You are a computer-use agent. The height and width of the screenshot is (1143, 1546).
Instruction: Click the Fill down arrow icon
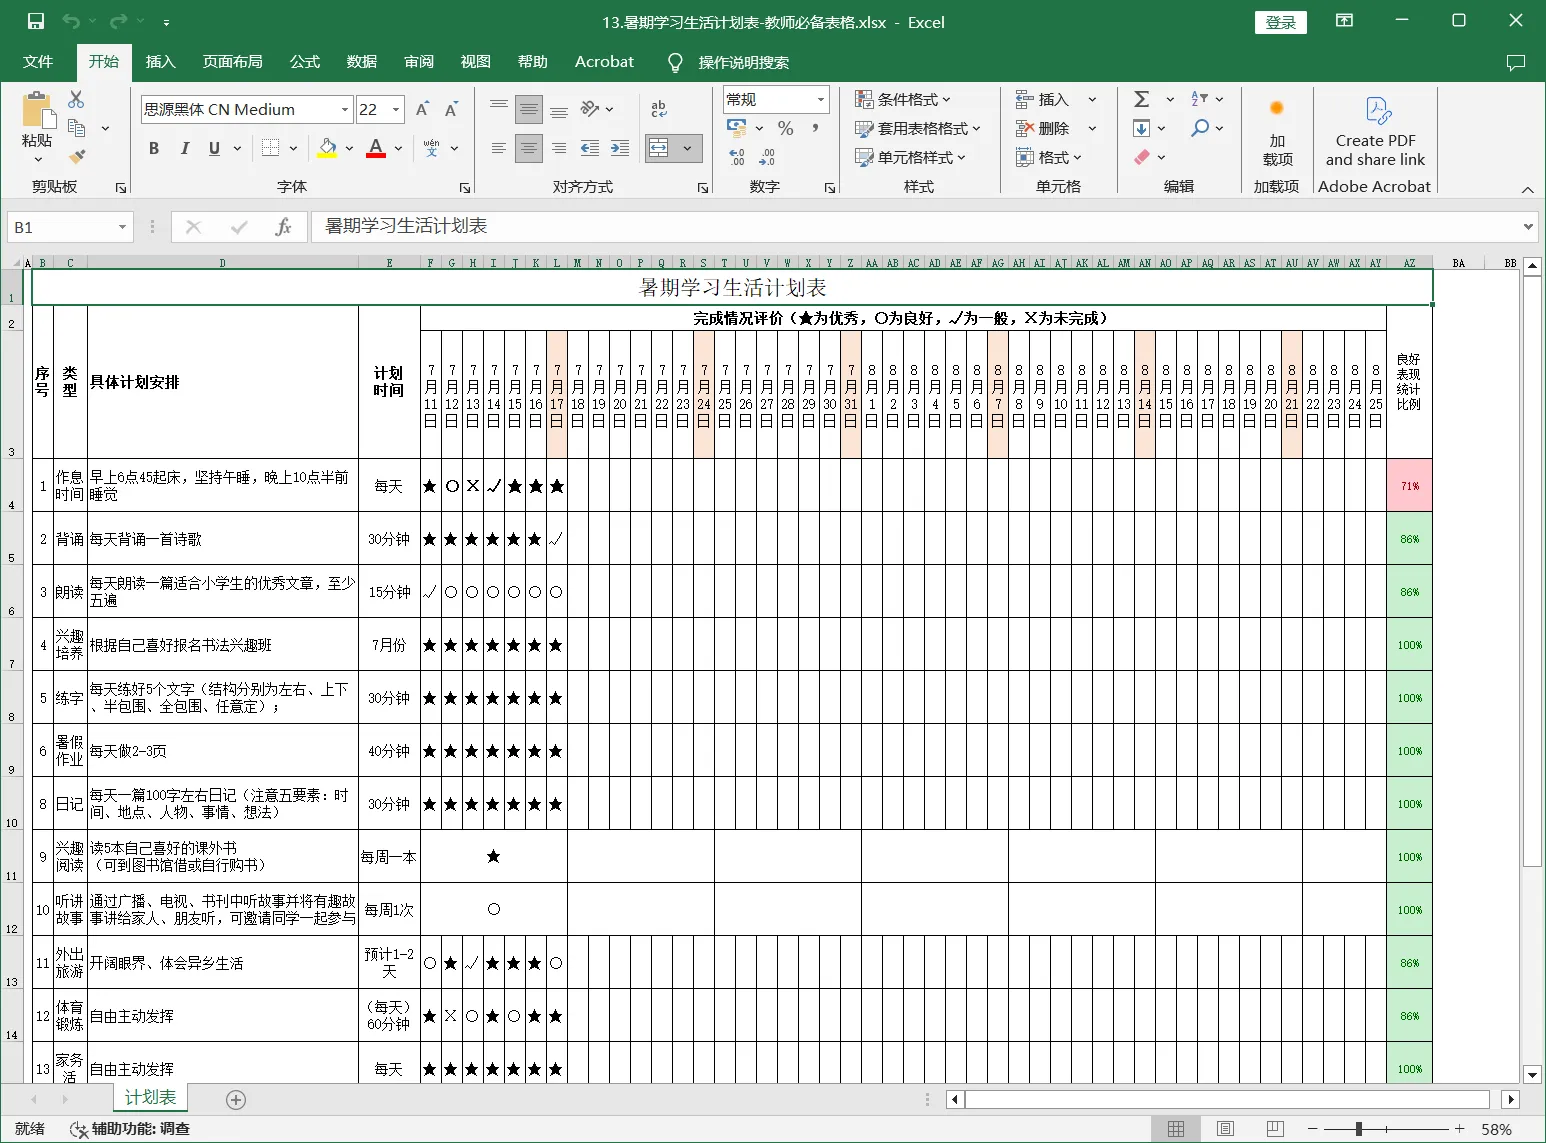(x=1141, y=128)
